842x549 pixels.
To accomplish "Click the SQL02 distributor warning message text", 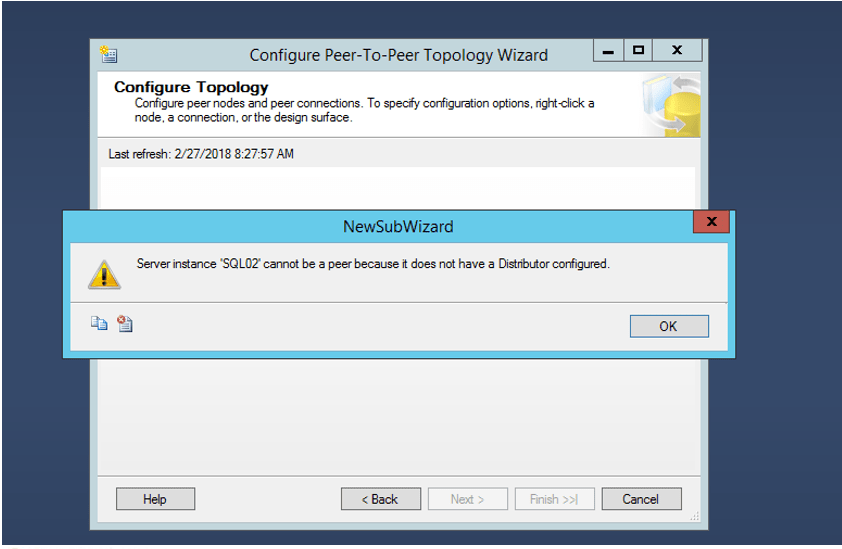I will tap(373, 264).
